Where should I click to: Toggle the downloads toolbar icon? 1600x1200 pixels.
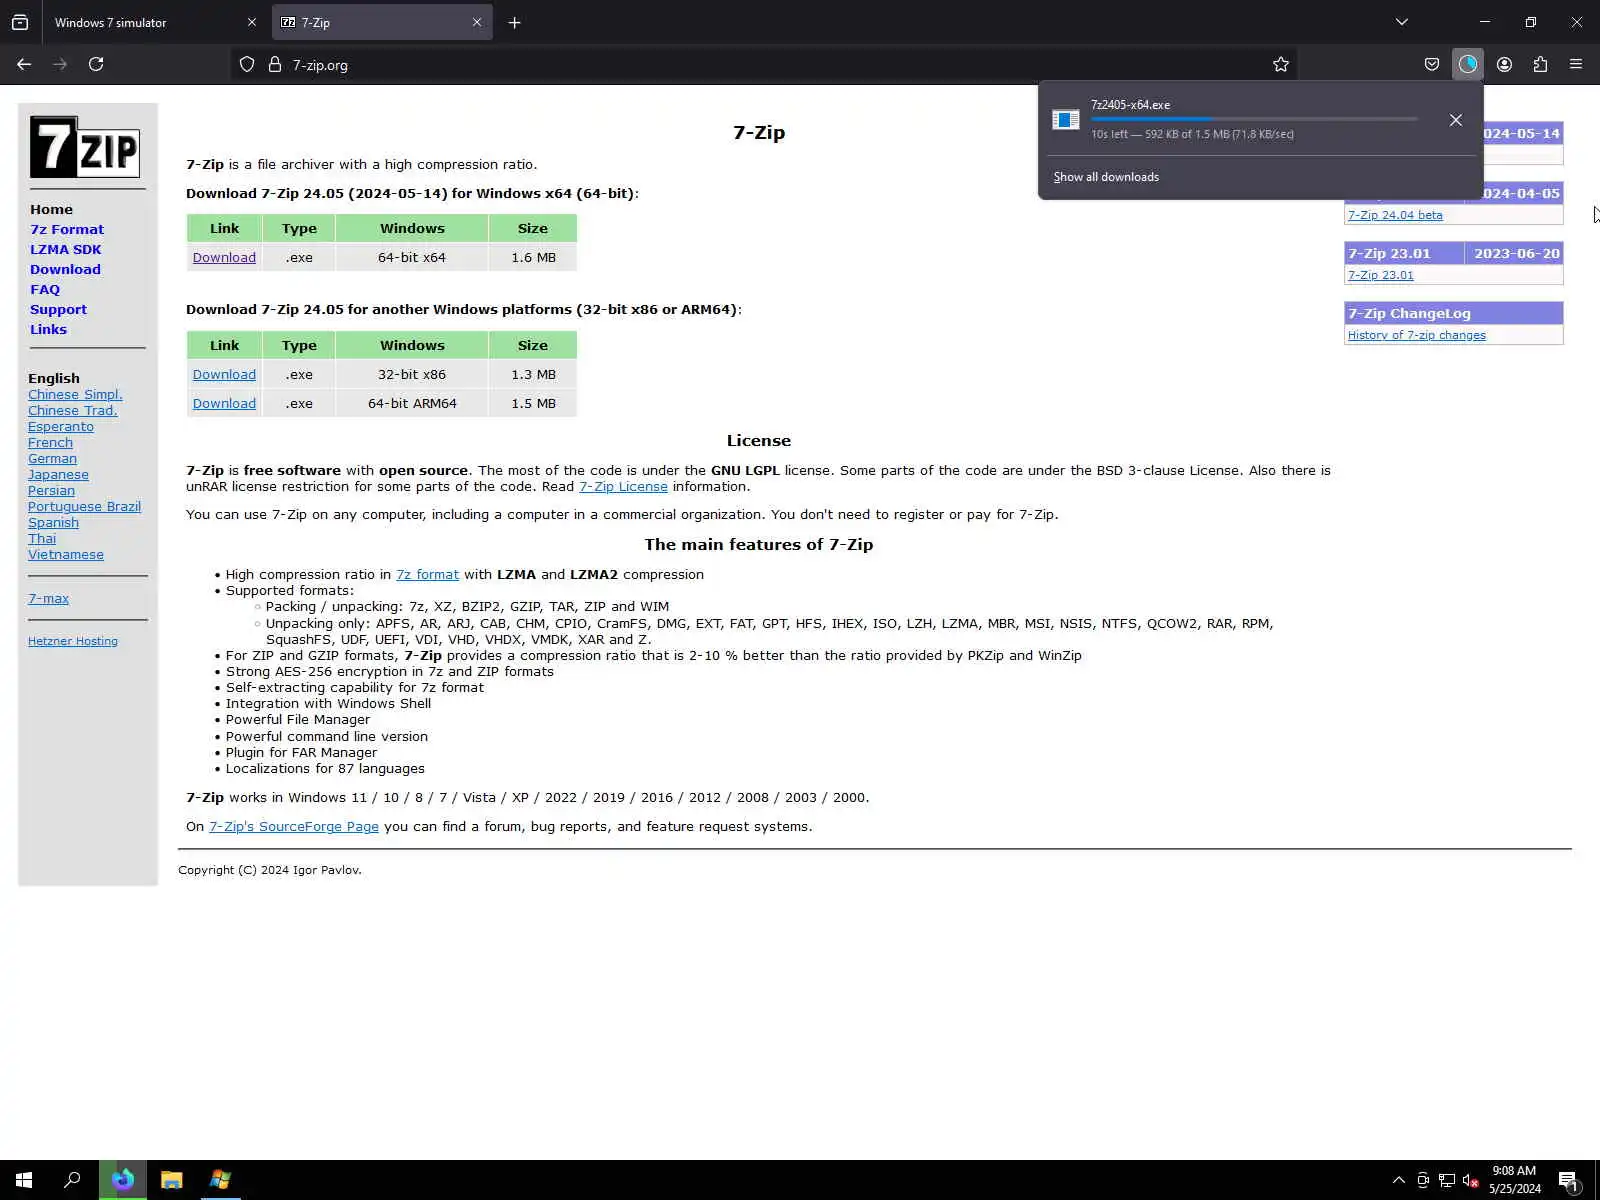[x=1468, y=64]
